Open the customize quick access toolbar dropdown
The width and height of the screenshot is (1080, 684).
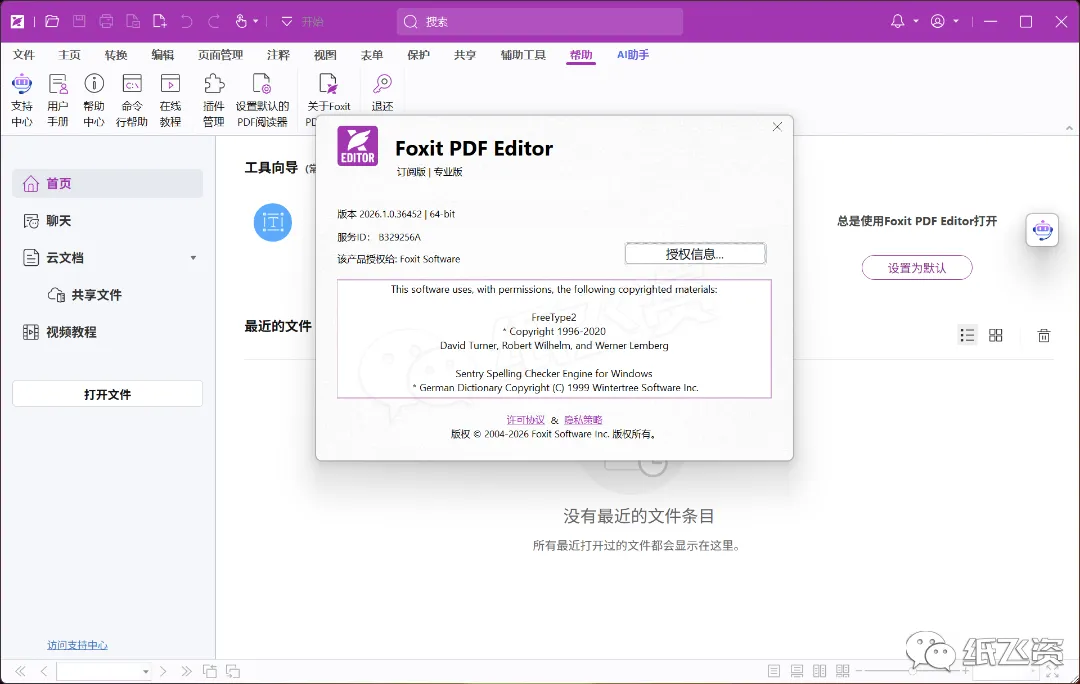[287, 21]
